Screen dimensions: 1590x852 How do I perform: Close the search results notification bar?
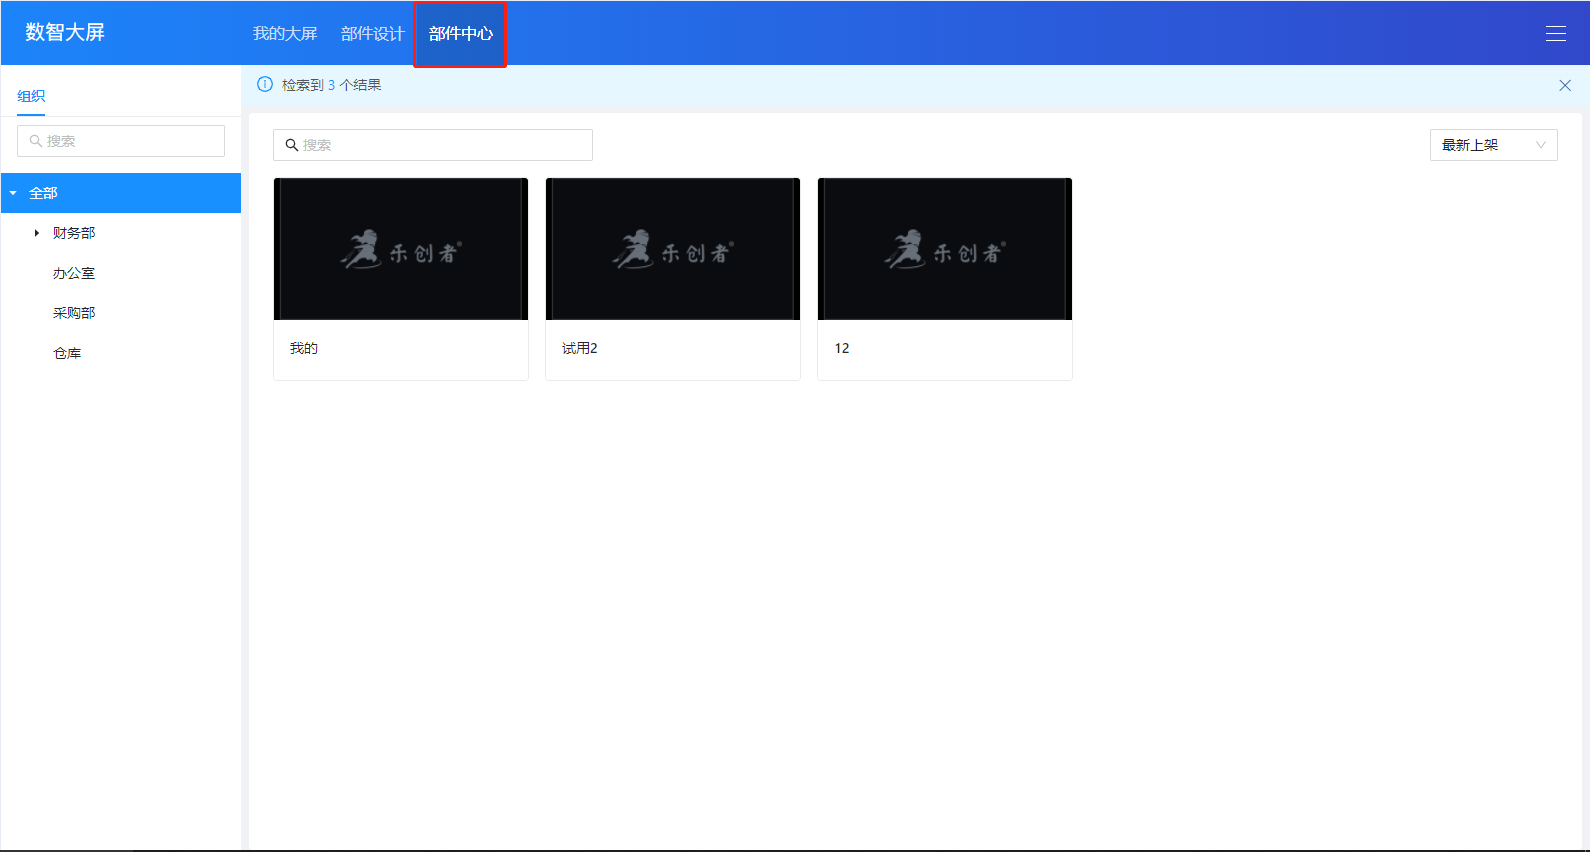tap(1564, 86)
